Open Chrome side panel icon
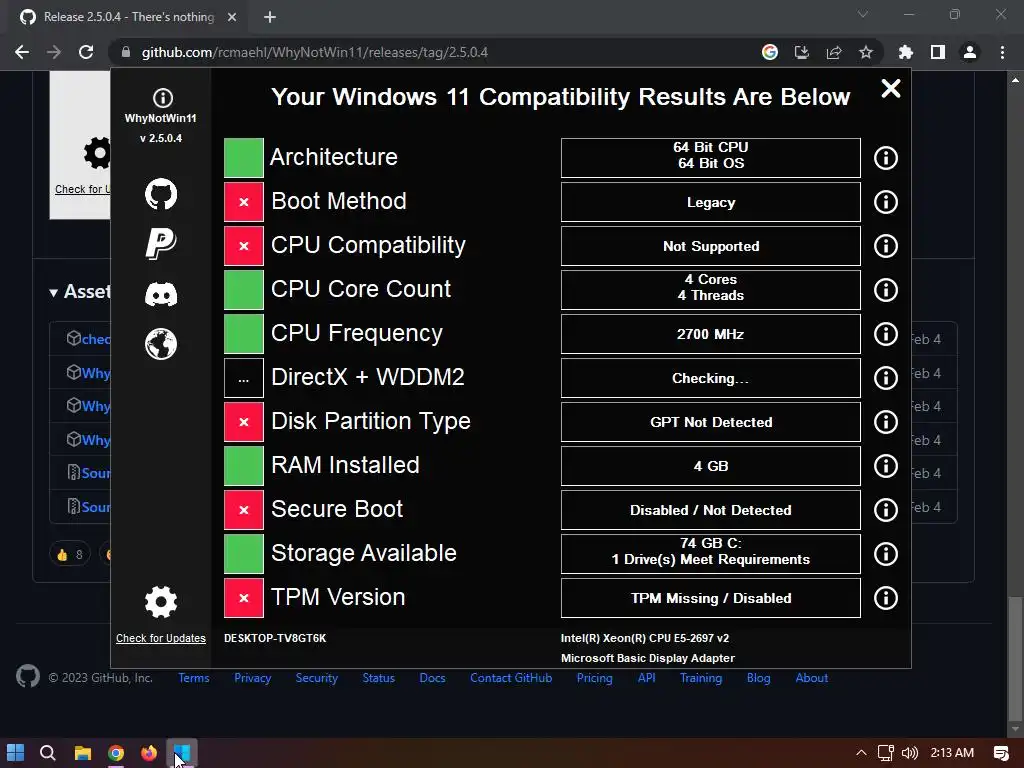 tap(938, 52)
